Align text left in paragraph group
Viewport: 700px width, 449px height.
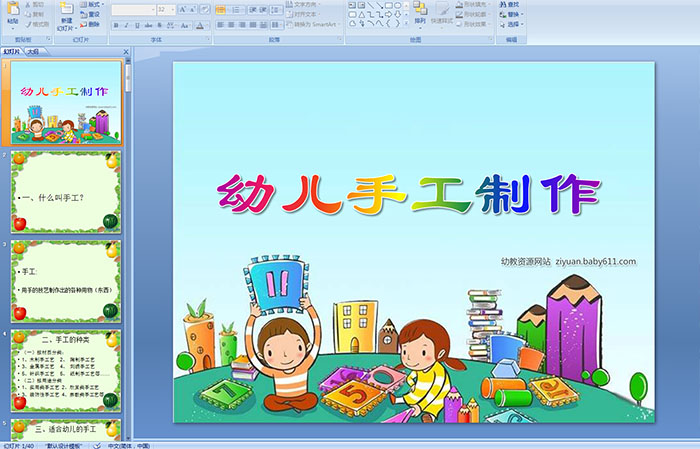[x=220, y=25]
